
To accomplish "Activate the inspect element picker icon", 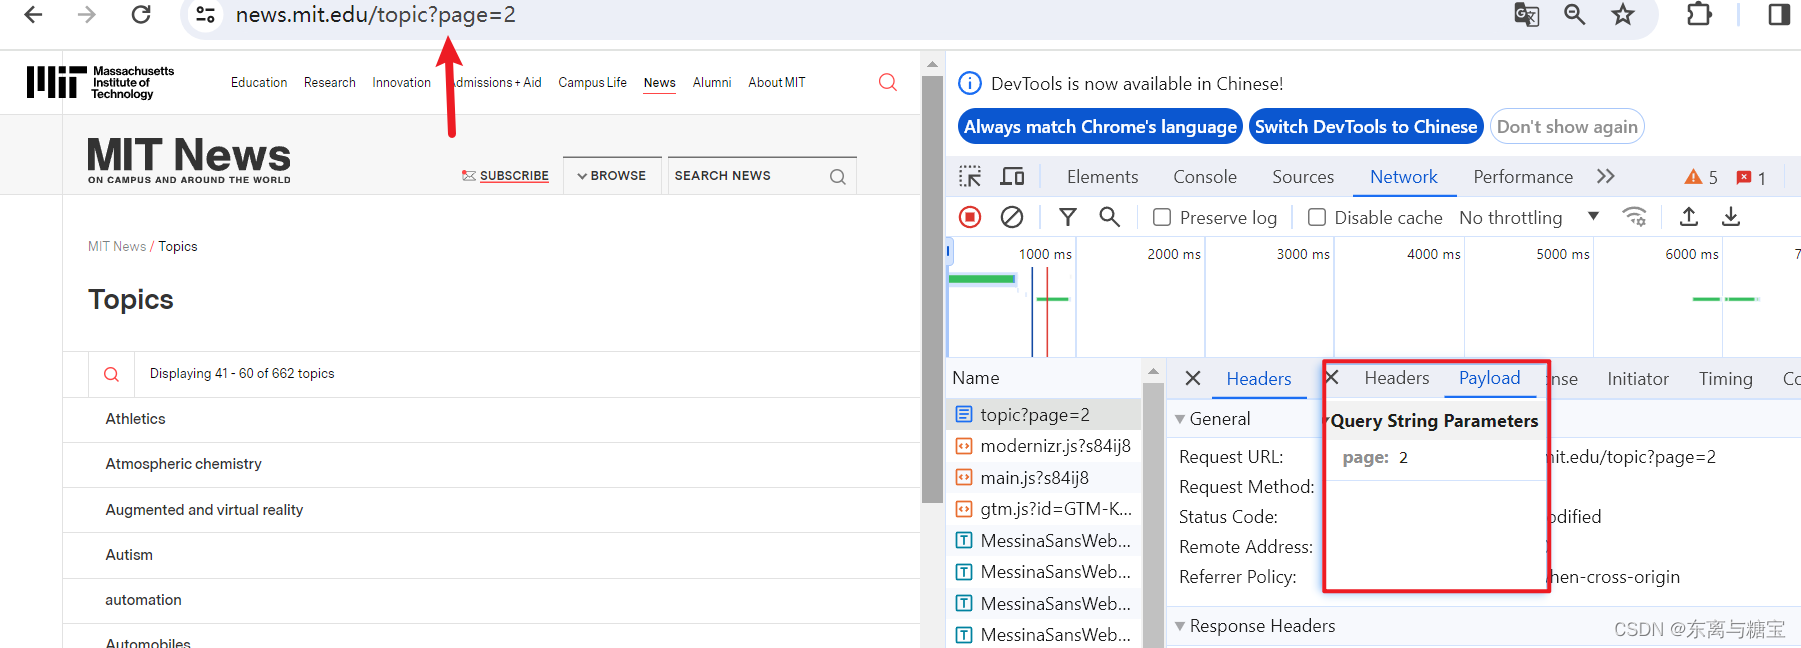I will tap(970, 177).
